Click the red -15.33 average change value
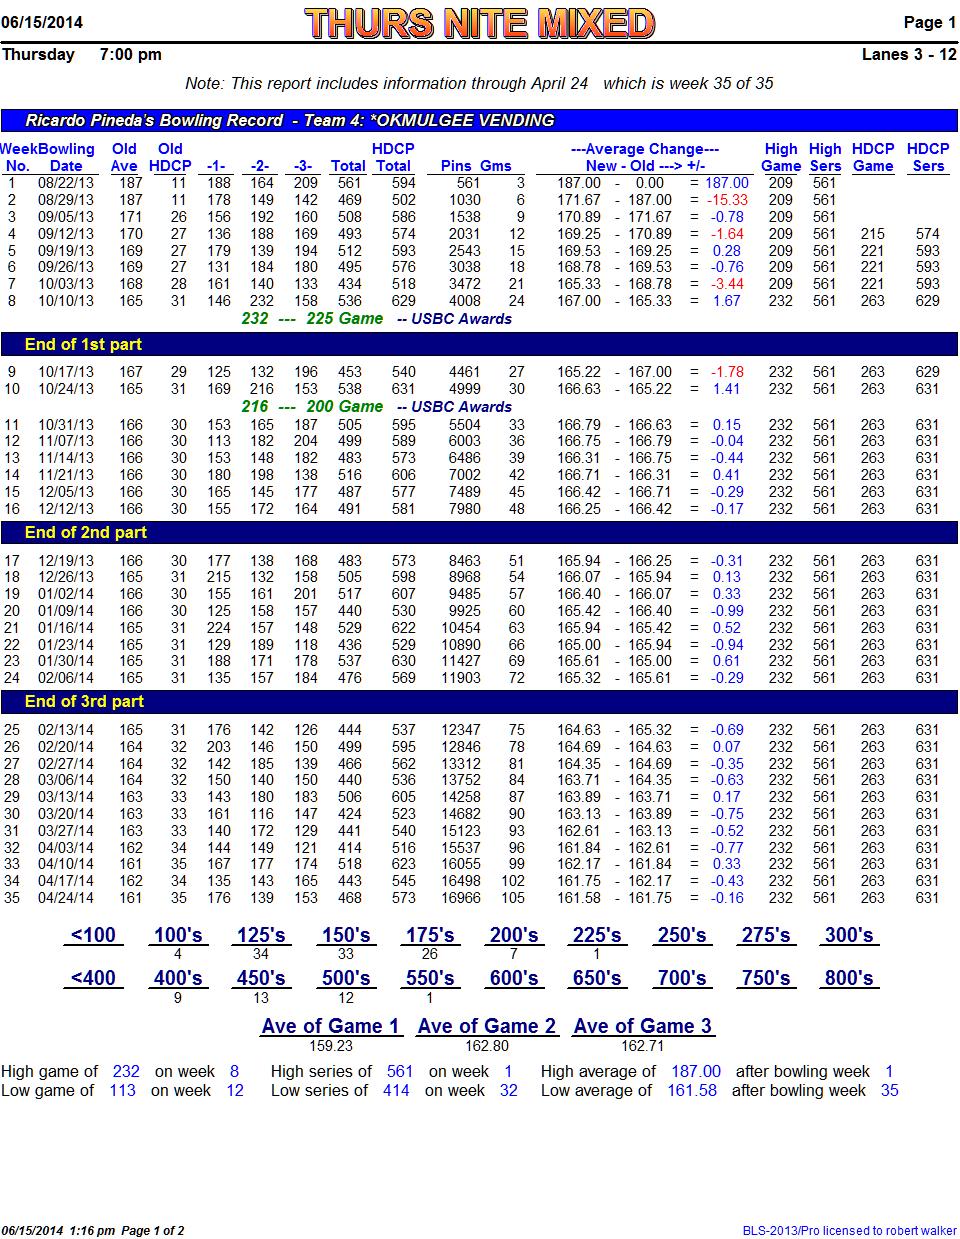 pos(728,200)
